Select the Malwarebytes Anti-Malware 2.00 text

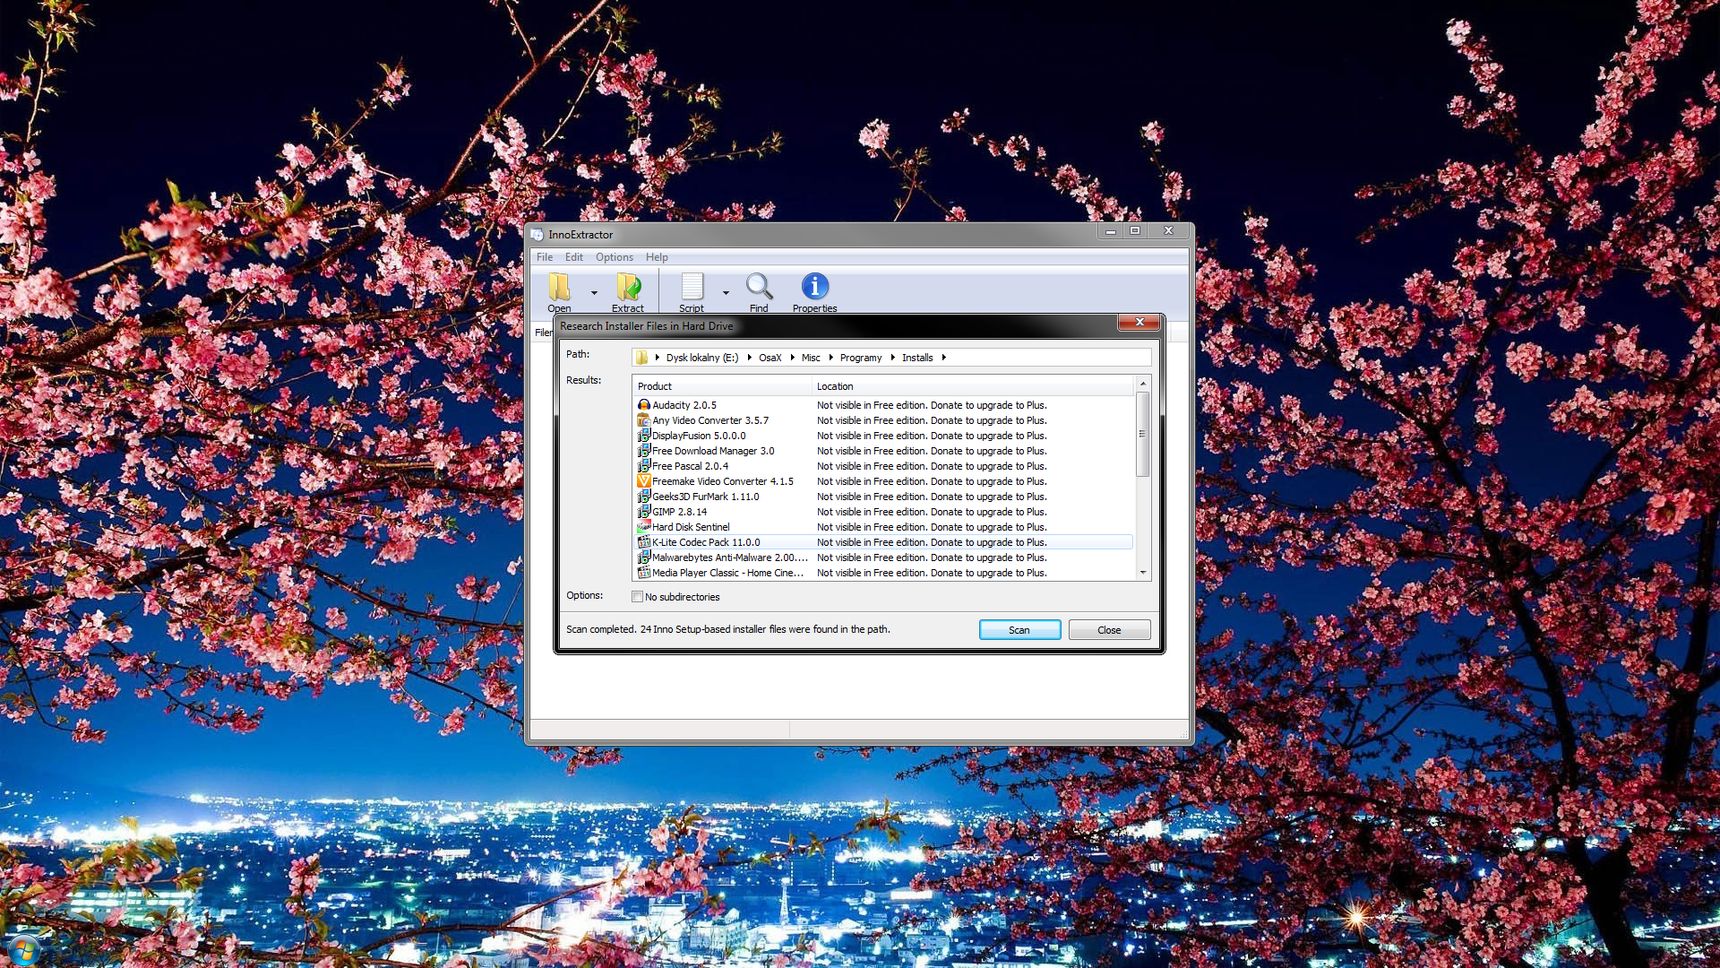pos(730,557)
